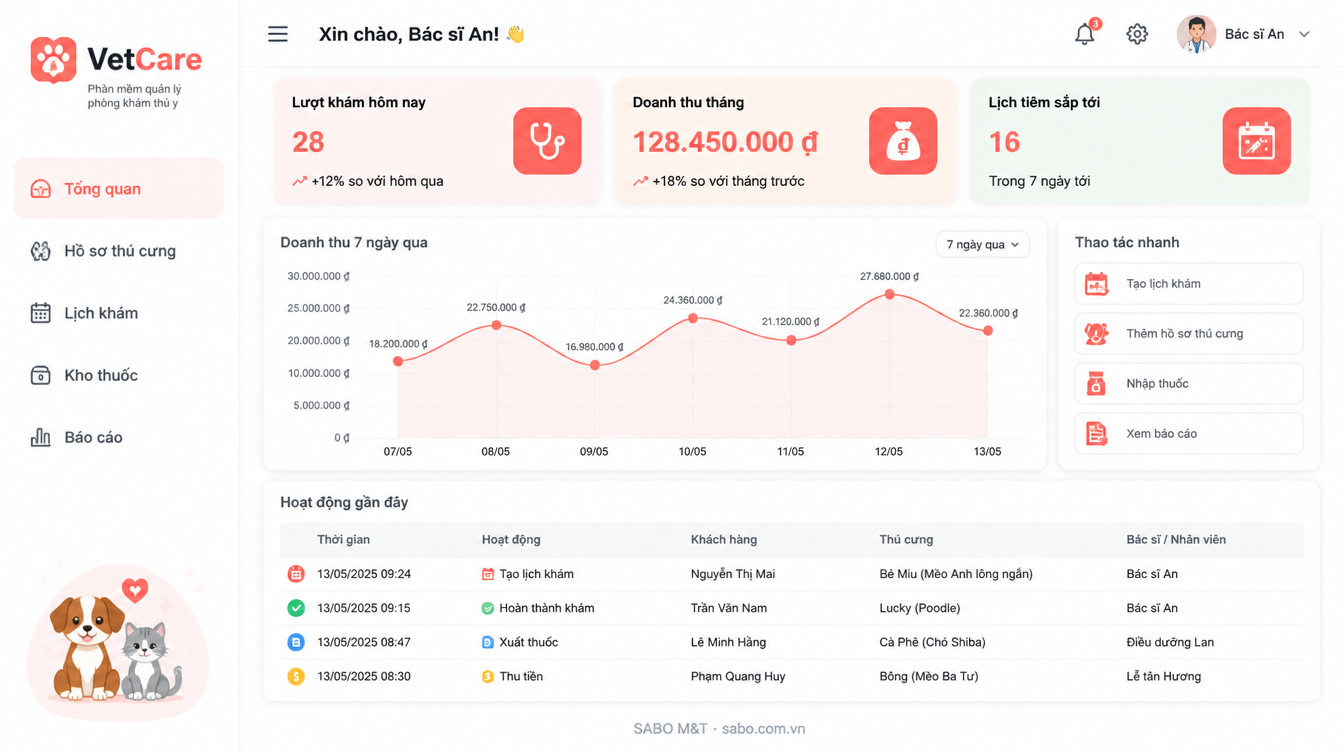
Task: Click the VetCare paw logo icon
Action: tap(53, 60)
